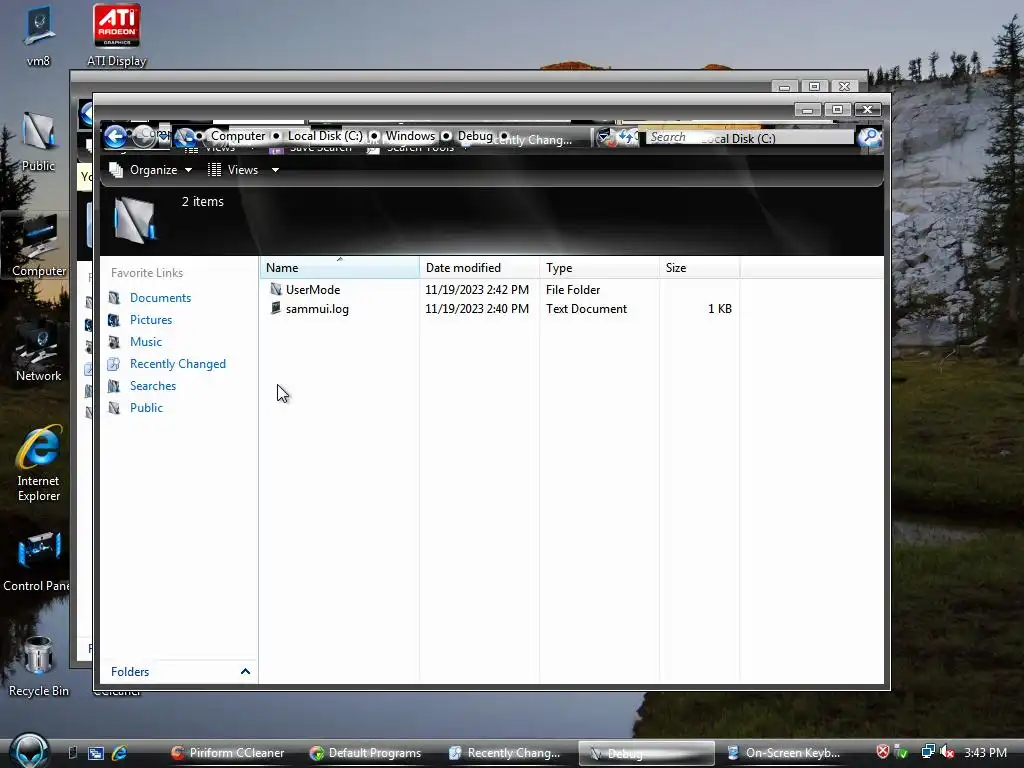Switch to Recently Changed taskbar button
Viewport: 1024px width, 768px height.
505,753
